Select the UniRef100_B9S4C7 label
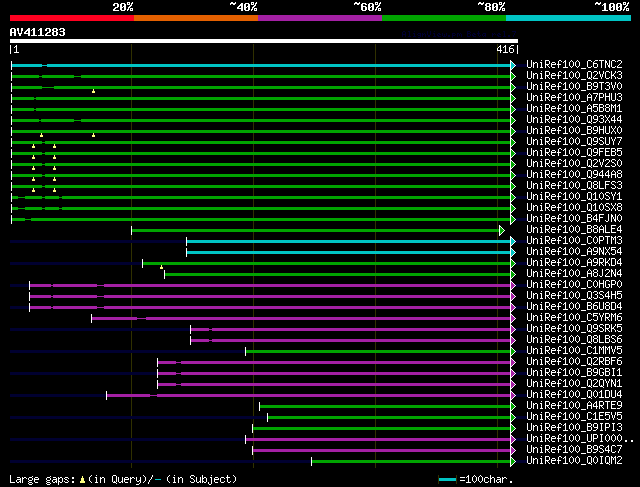The width and height of the screenshot is (640, 487). [574, 450]
